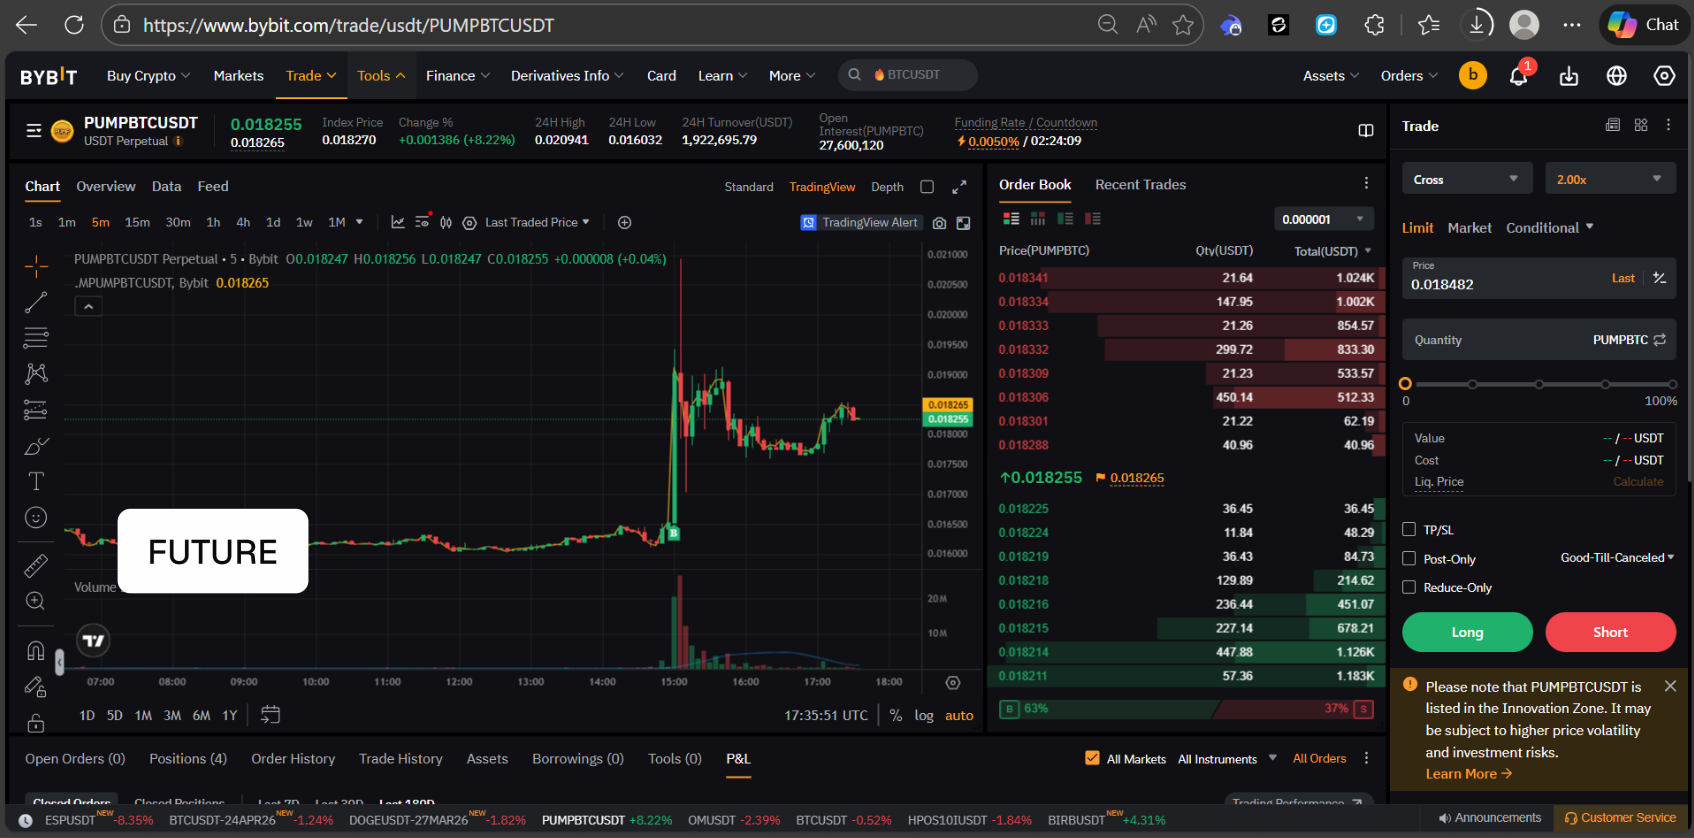Click the BTCUSDT search box
The width and height of the screenshot is (1694, 838).
(x=908, y=75)
